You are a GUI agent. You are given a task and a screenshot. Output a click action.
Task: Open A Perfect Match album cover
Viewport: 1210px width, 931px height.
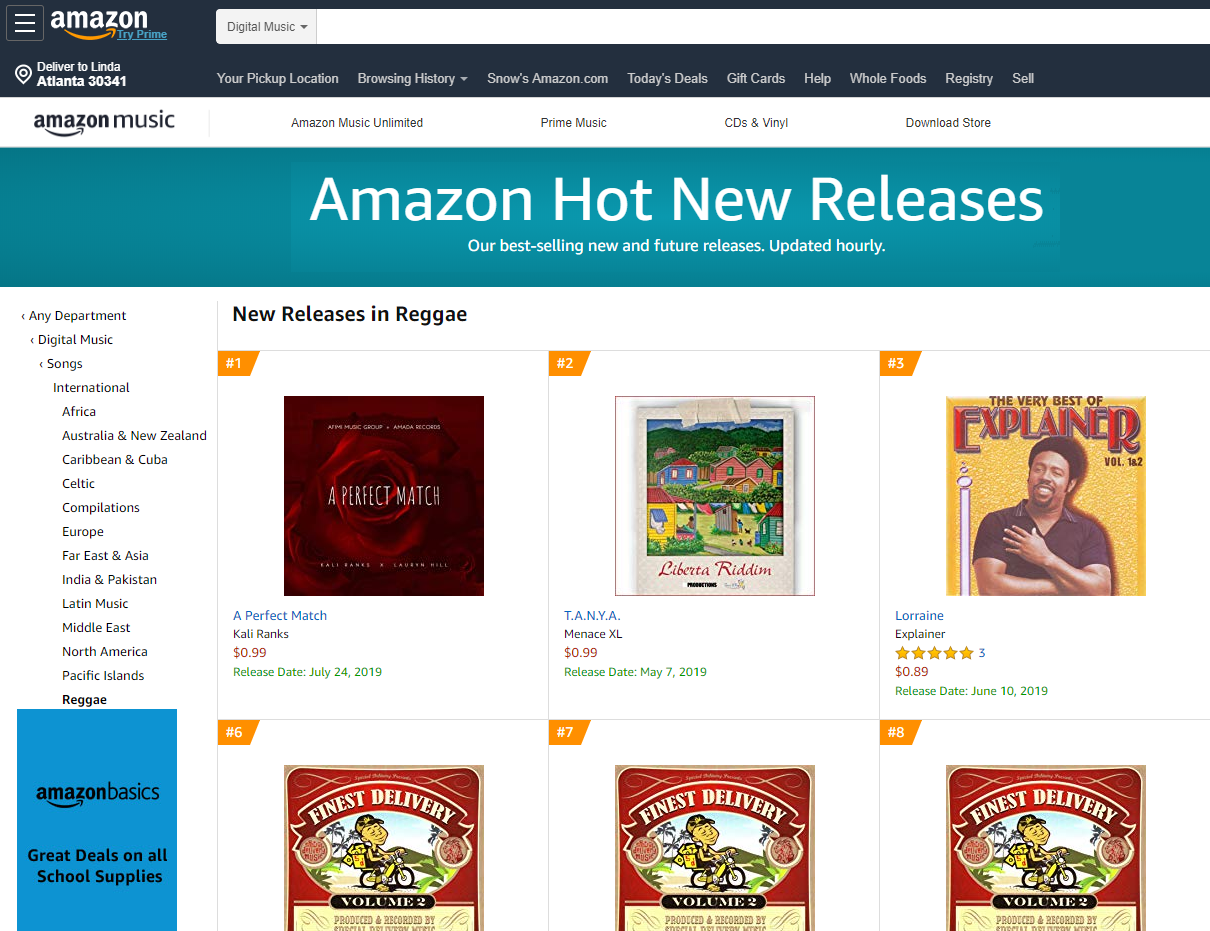[x=384, y=496]
